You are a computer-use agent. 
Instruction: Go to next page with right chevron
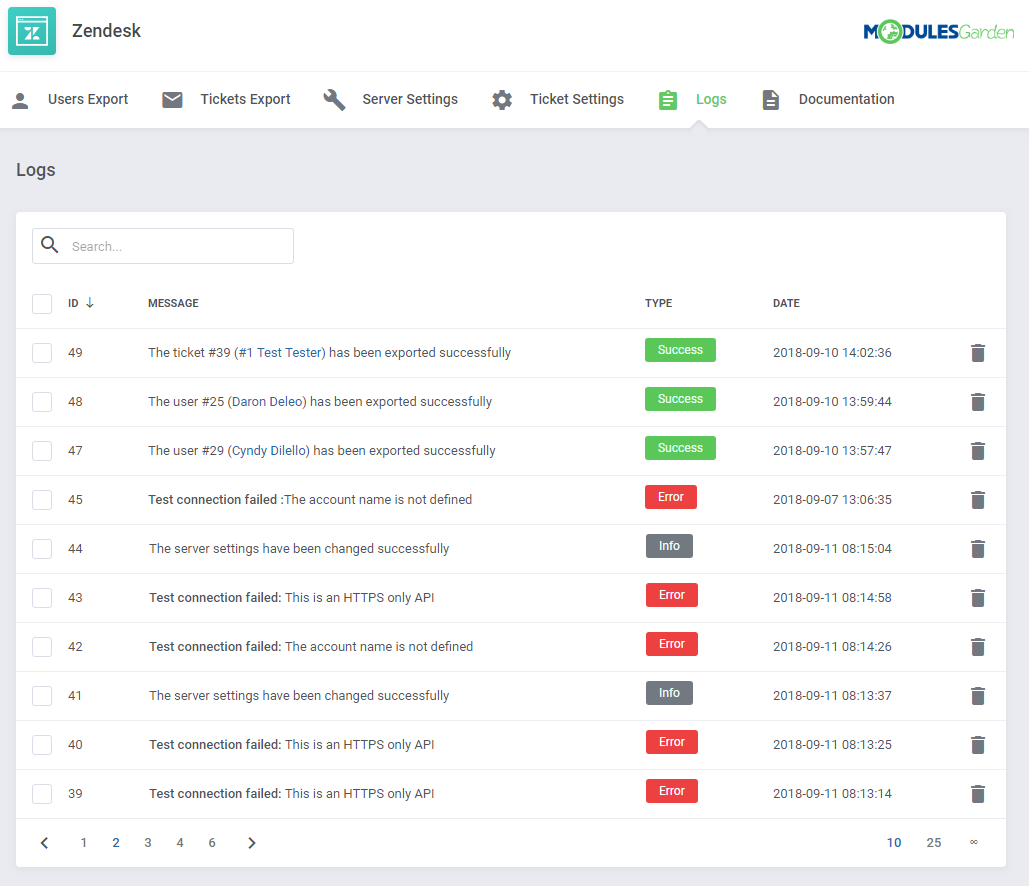click(251, 843)
